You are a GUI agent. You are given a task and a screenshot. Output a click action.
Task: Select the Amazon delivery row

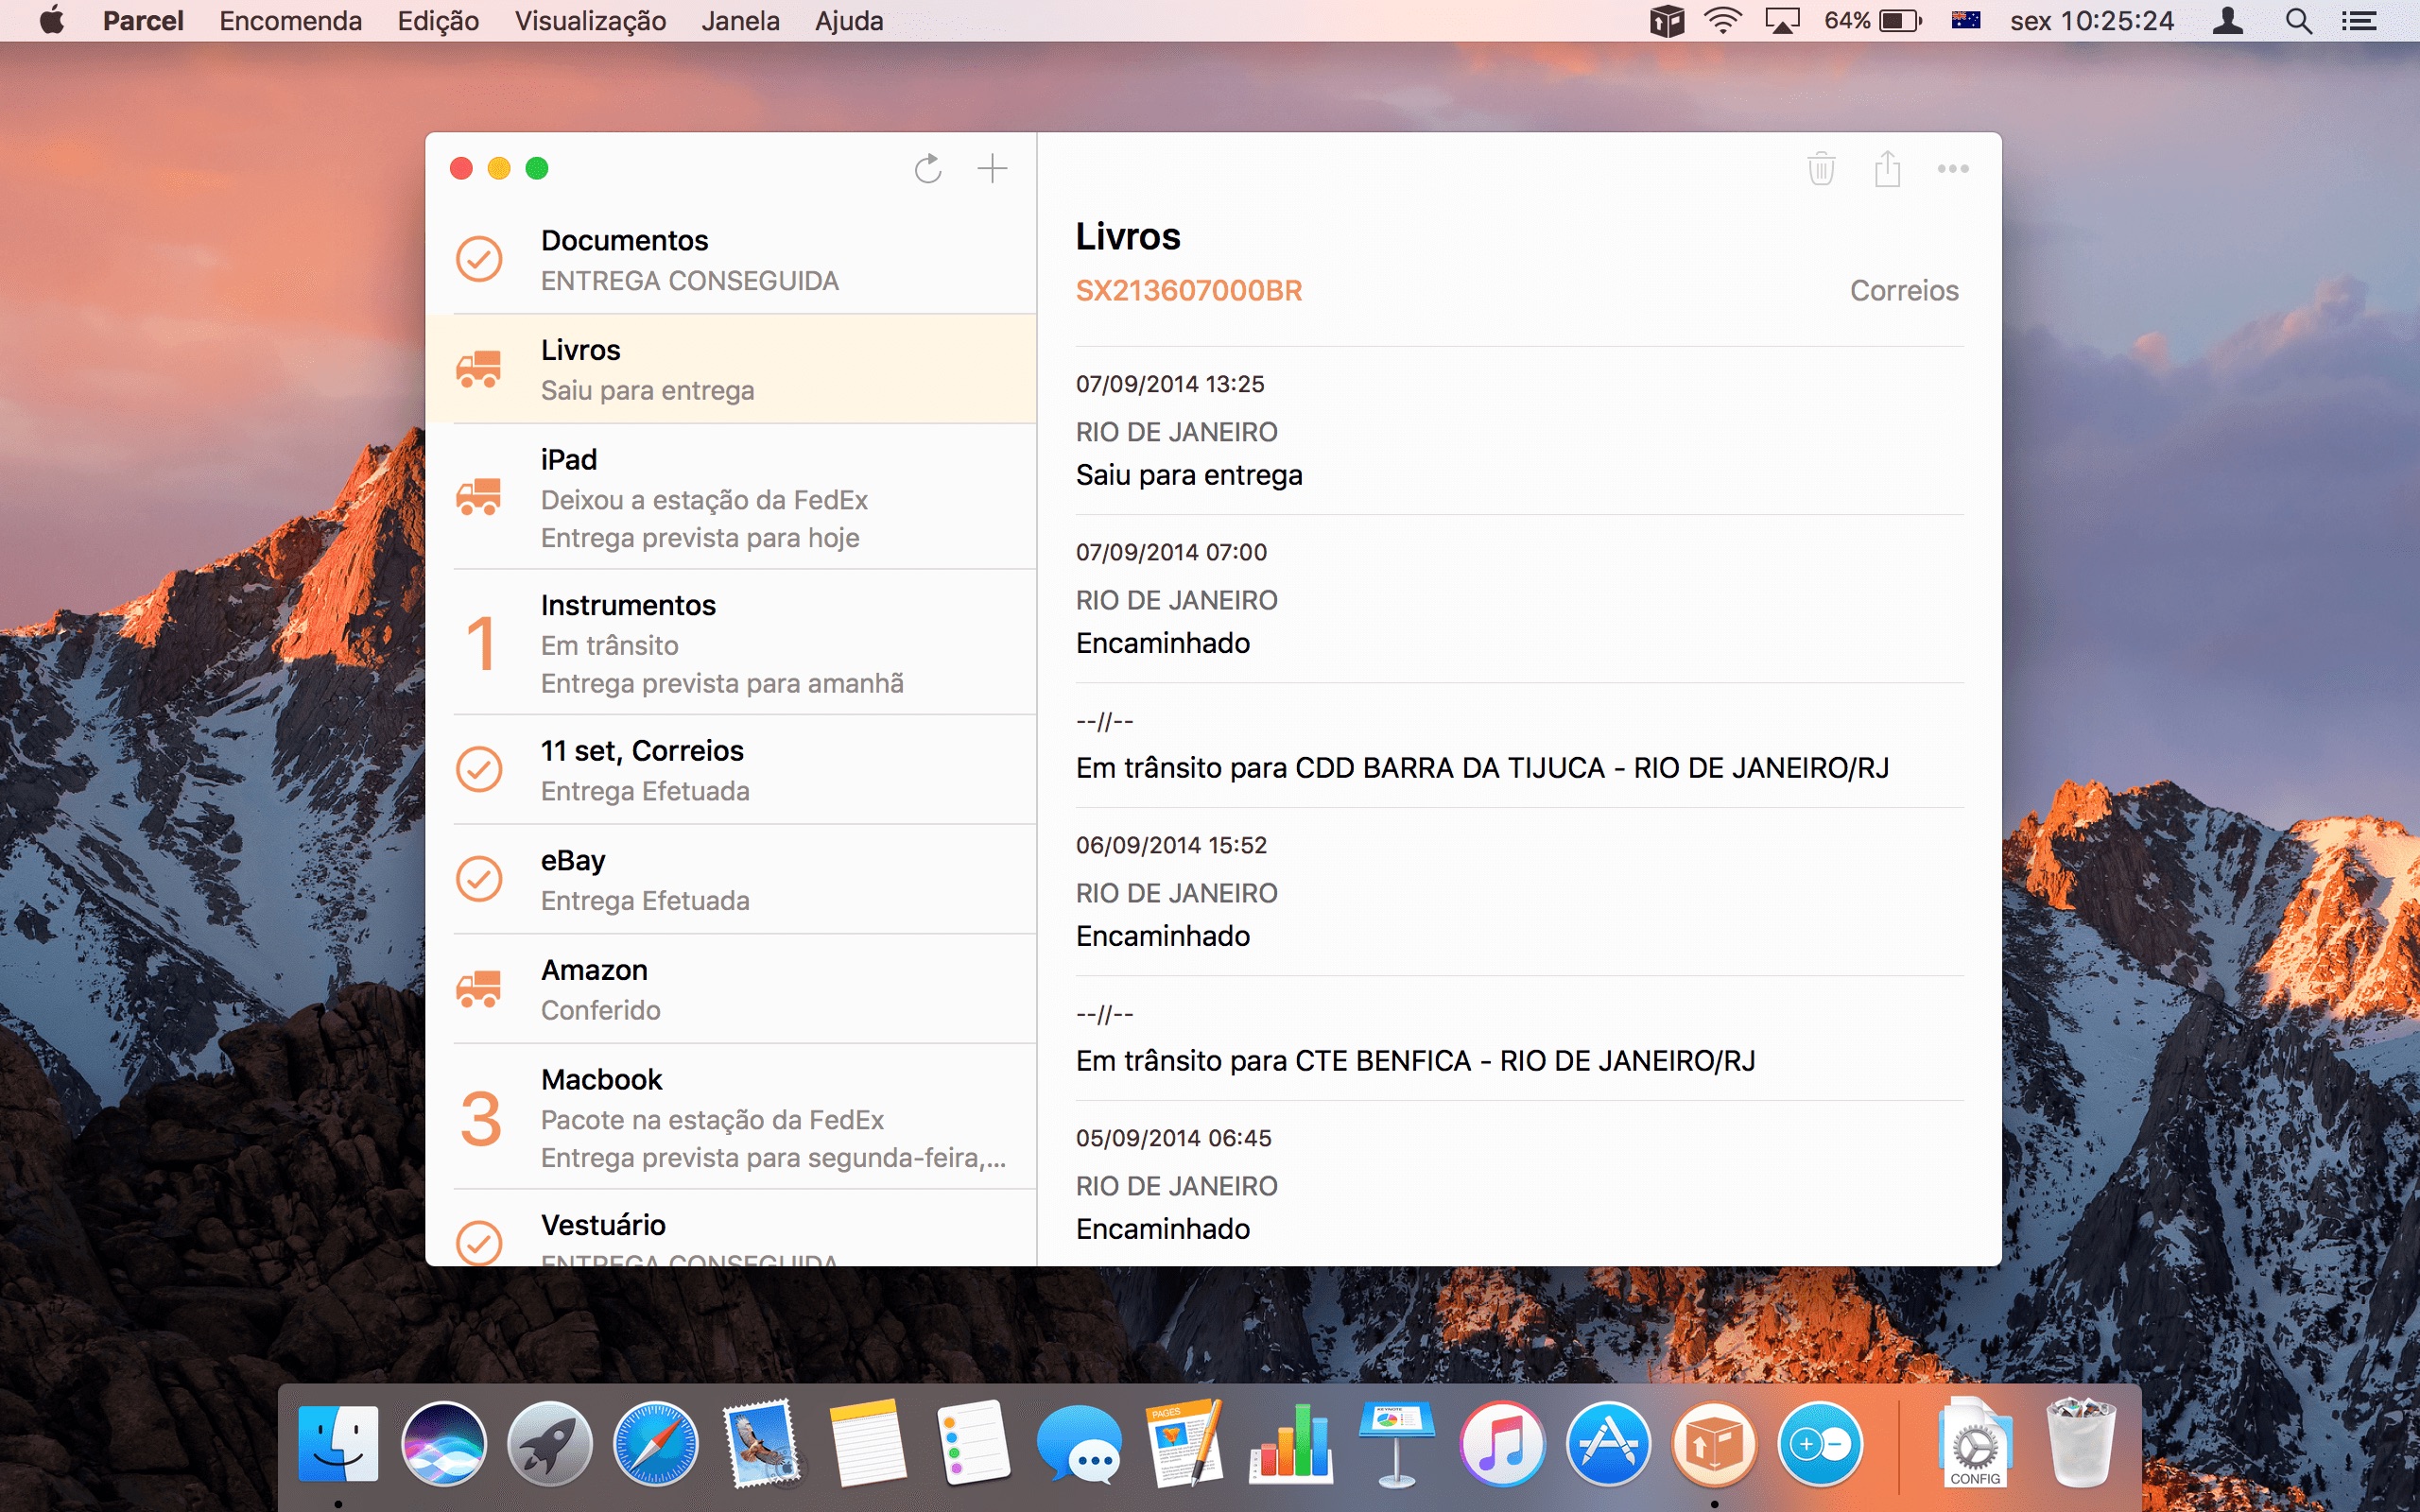(x=731, y=988)
